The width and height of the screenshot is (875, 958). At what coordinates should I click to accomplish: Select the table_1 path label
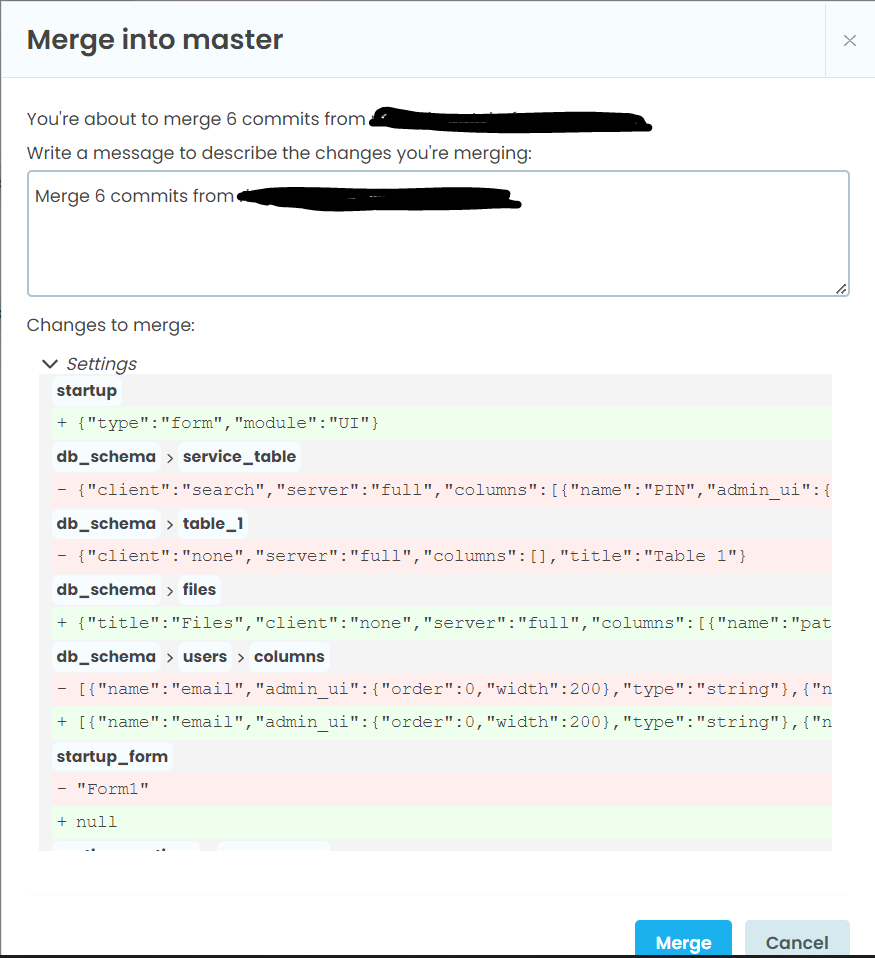pos(213,524)
